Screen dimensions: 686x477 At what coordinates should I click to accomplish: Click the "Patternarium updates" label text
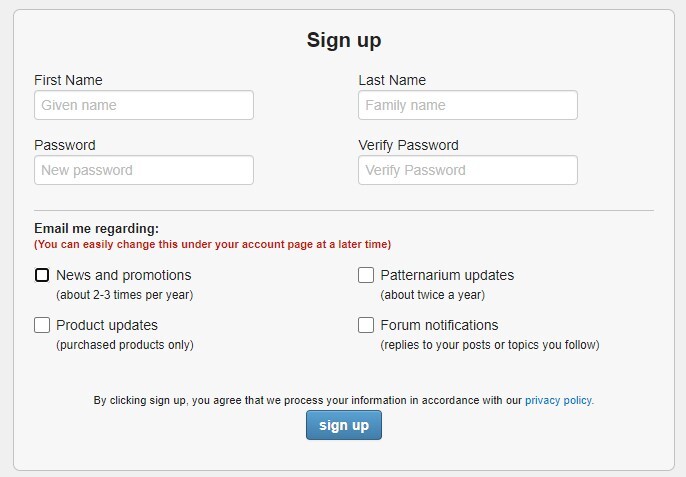click(x=447, y=275)
